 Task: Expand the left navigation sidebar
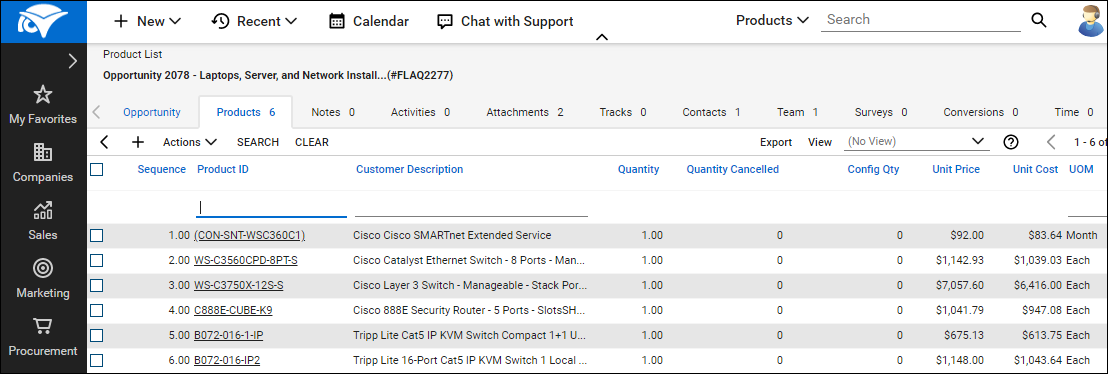click(x=72, y=62)
